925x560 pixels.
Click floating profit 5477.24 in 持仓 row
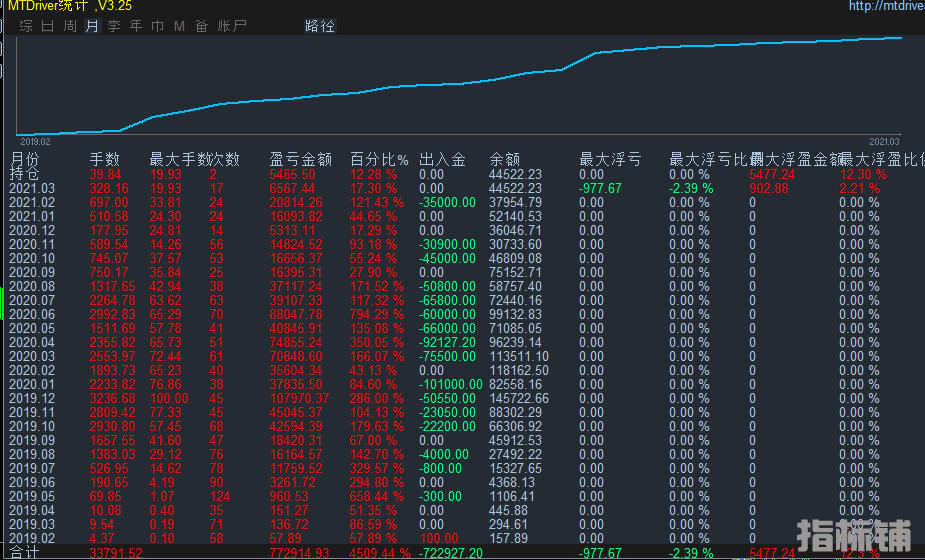pos(772,174)
